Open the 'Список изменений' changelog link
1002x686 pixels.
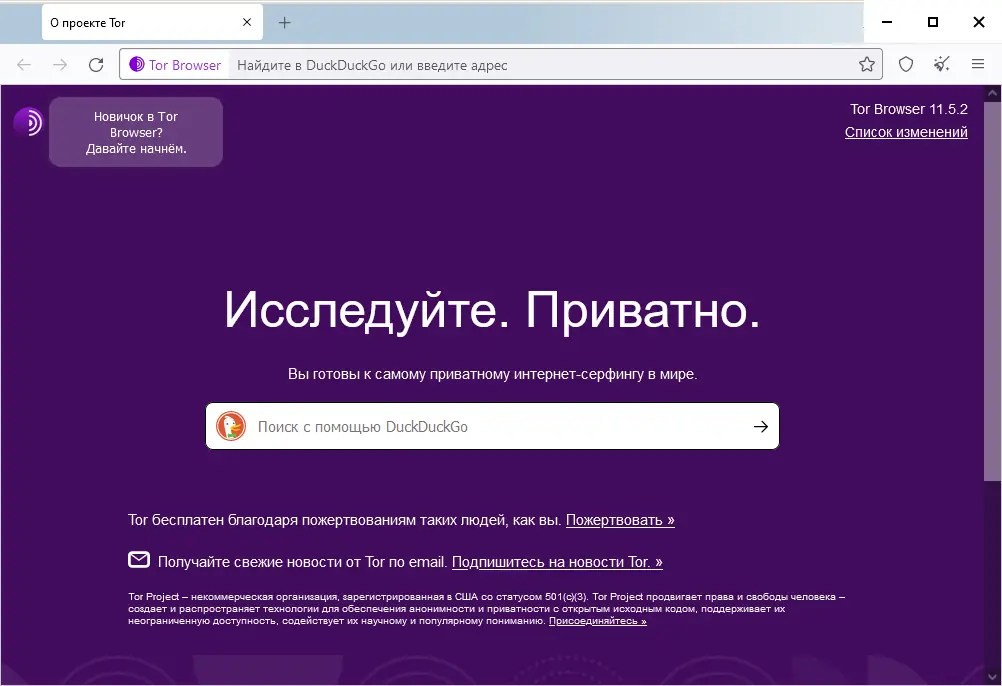pos(906,132)
